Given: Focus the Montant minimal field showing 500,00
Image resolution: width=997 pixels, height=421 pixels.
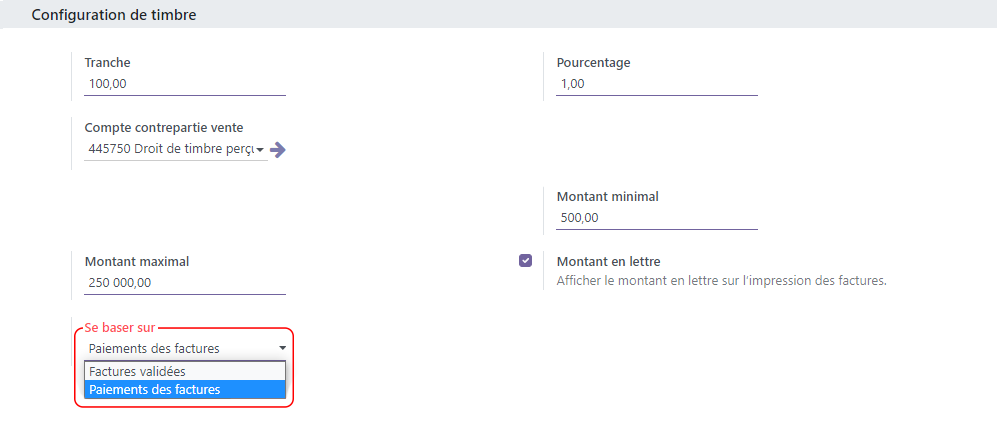Looking at the screenshot, I should pos(657,217).
